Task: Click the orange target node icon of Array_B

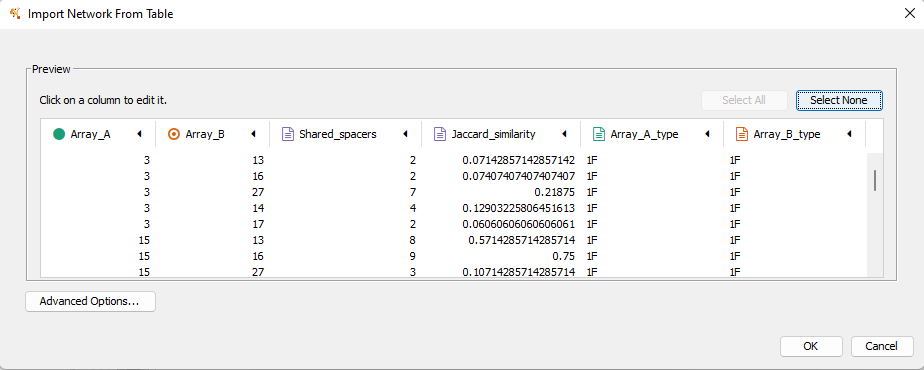Action: pos(173,134)
